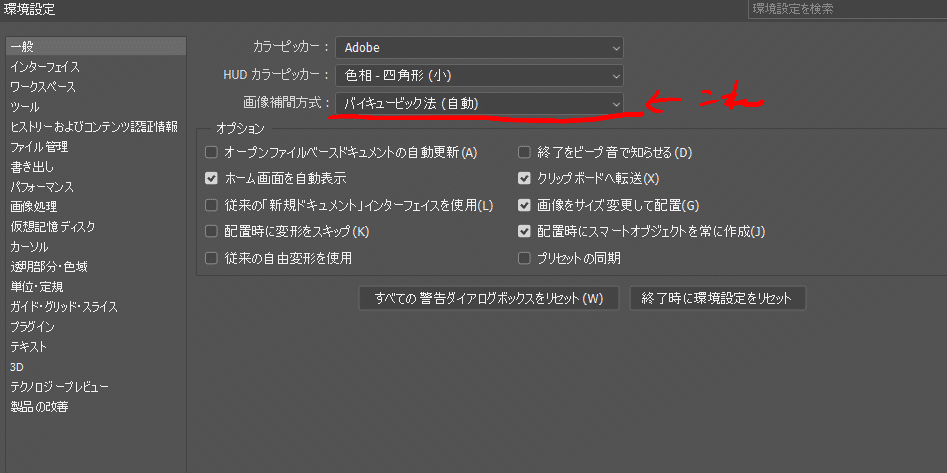
Task: Switch to the パフォーマンス category
Action: (42, 187)
